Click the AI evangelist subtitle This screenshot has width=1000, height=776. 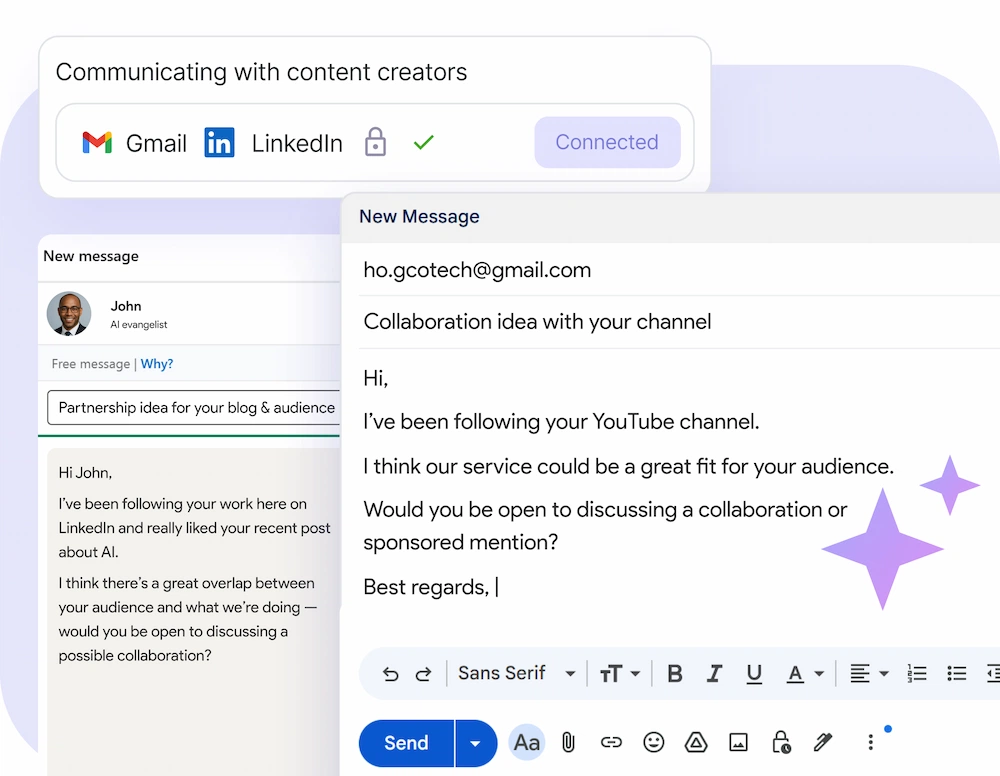click(138, 325)
